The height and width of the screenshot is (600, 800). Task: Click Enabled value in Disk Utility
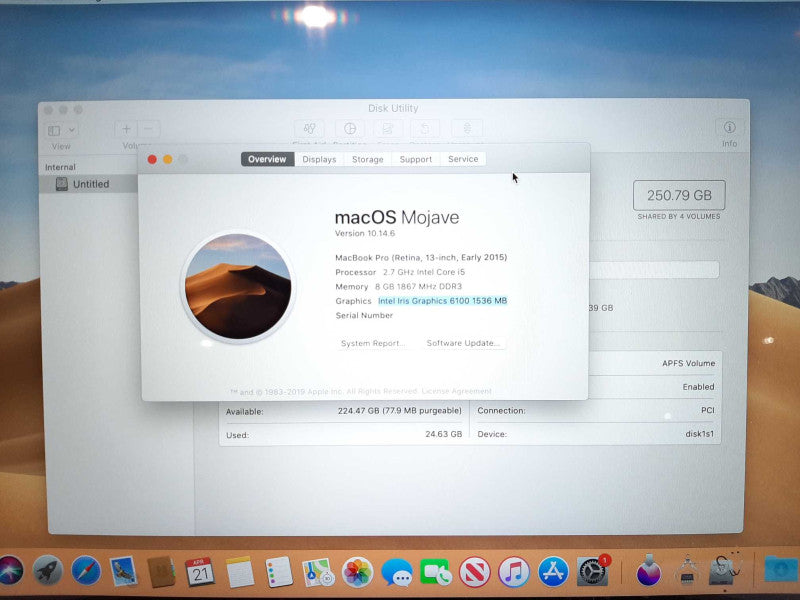point(698,387)
